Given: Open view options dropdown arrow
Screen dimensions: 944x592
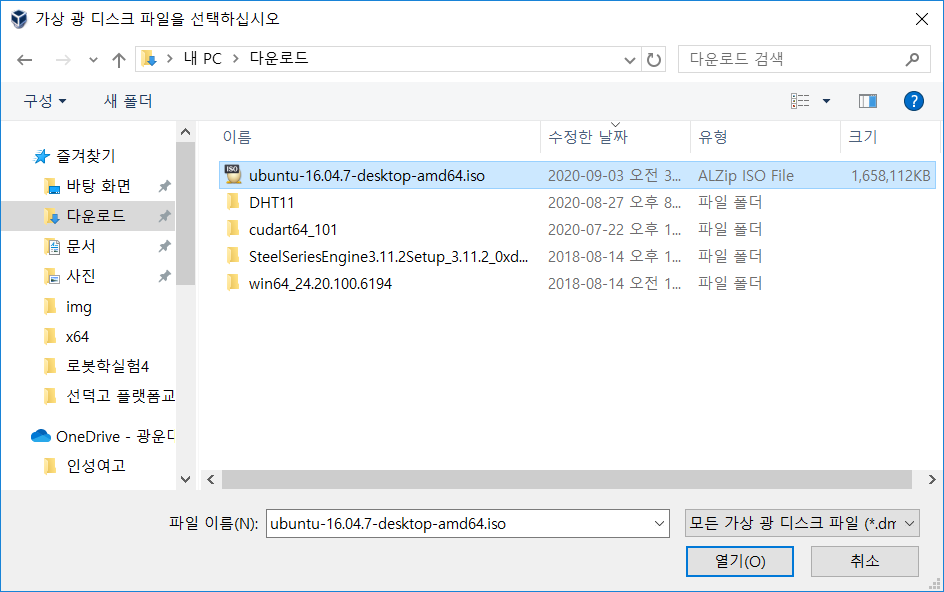Looking at the screenshot, I should click(827, 101).
